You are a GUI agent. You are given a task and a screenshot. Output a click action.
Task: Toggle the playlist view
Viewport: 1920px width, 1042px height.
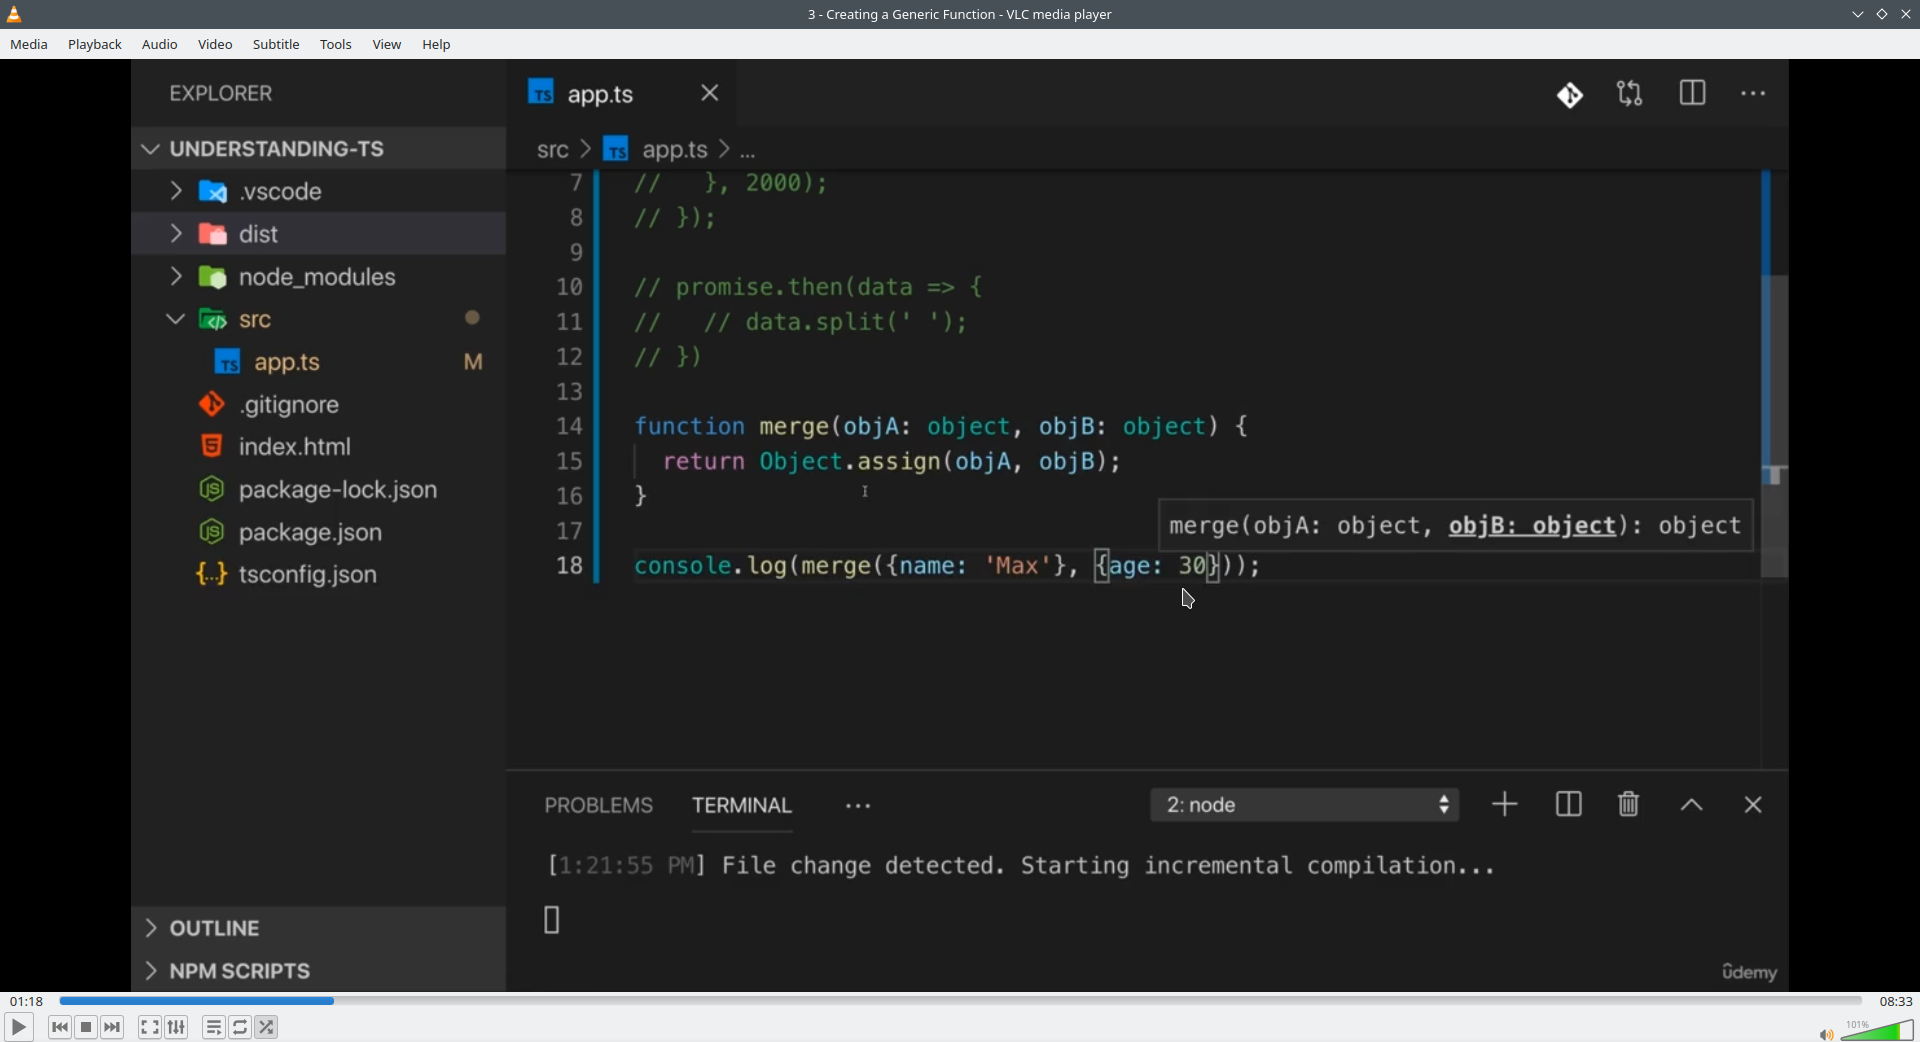coord(213,1027)
